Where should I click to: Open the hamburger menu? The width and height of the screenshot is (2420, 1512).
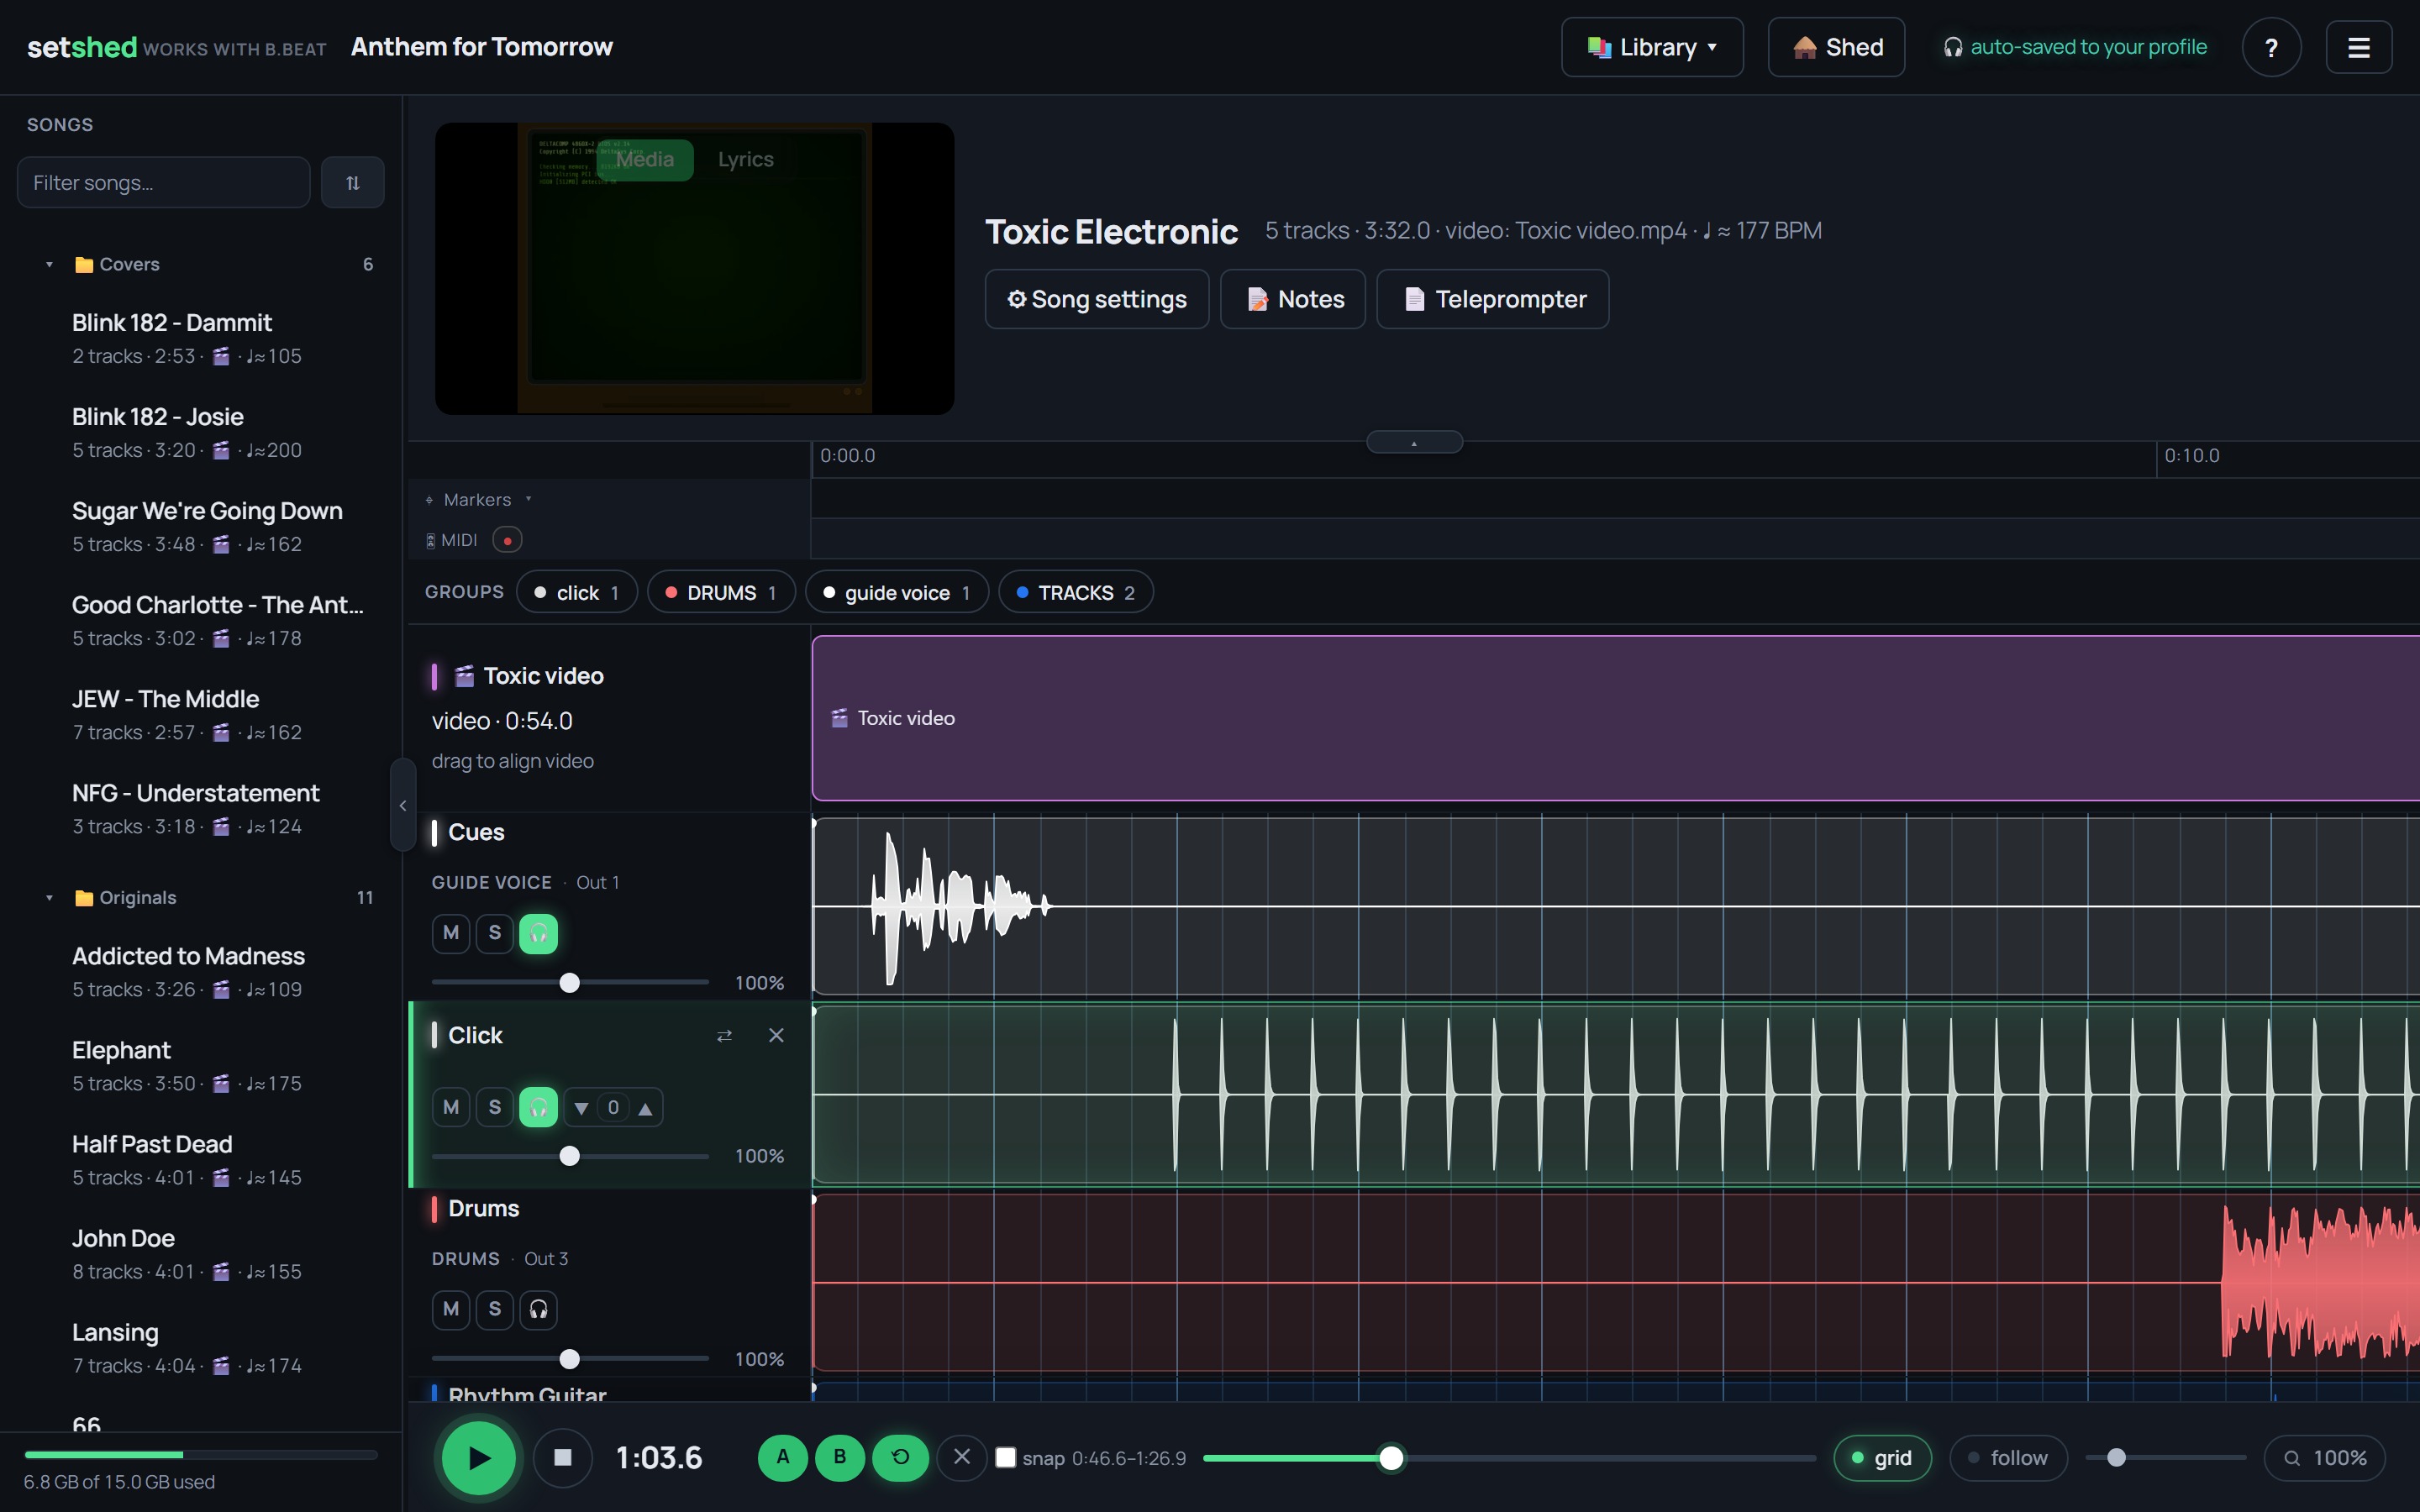(x=2358, y=48)
